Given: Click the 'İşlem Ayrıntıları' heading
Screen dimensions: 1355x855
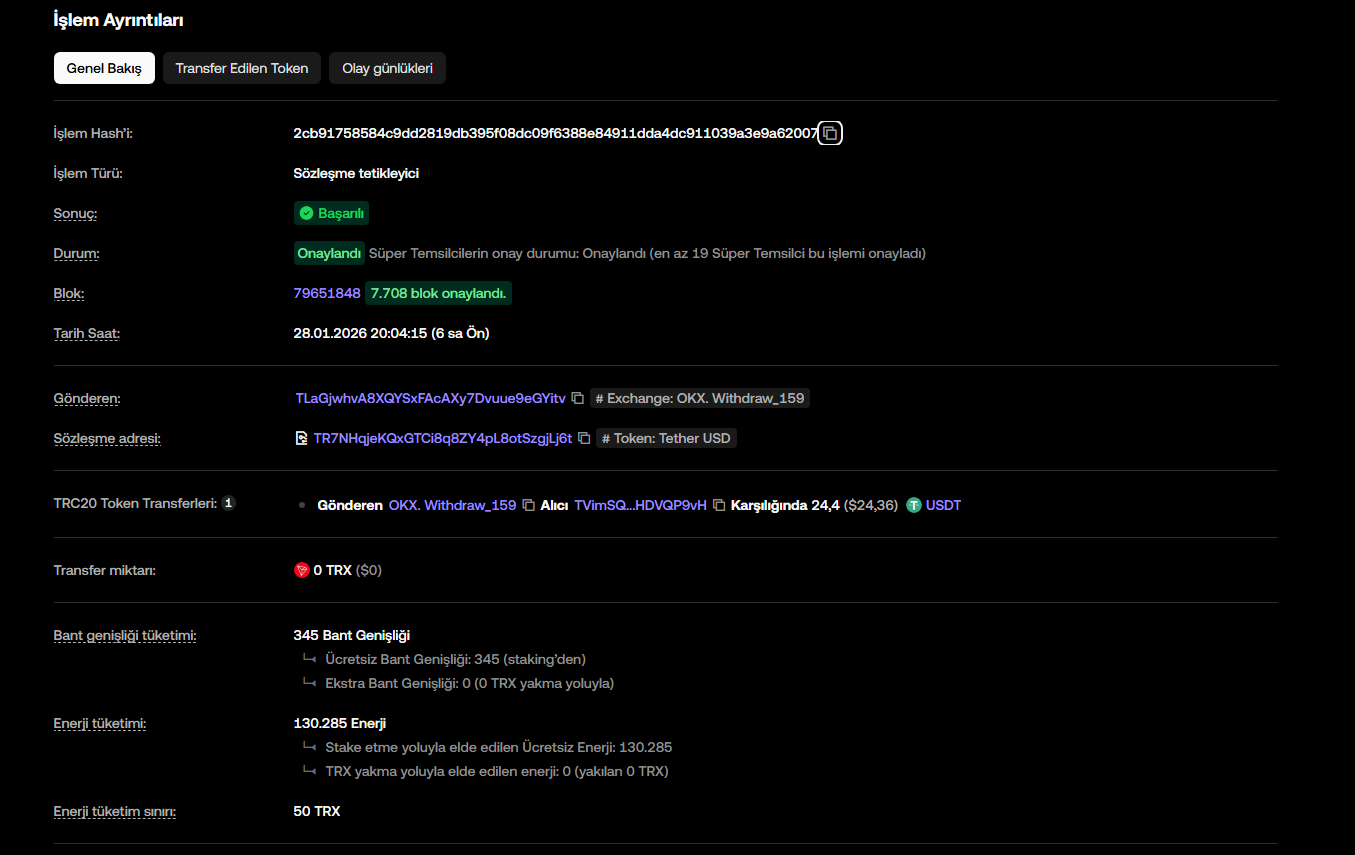Looking at the screenshot, I should click(118, 20).
